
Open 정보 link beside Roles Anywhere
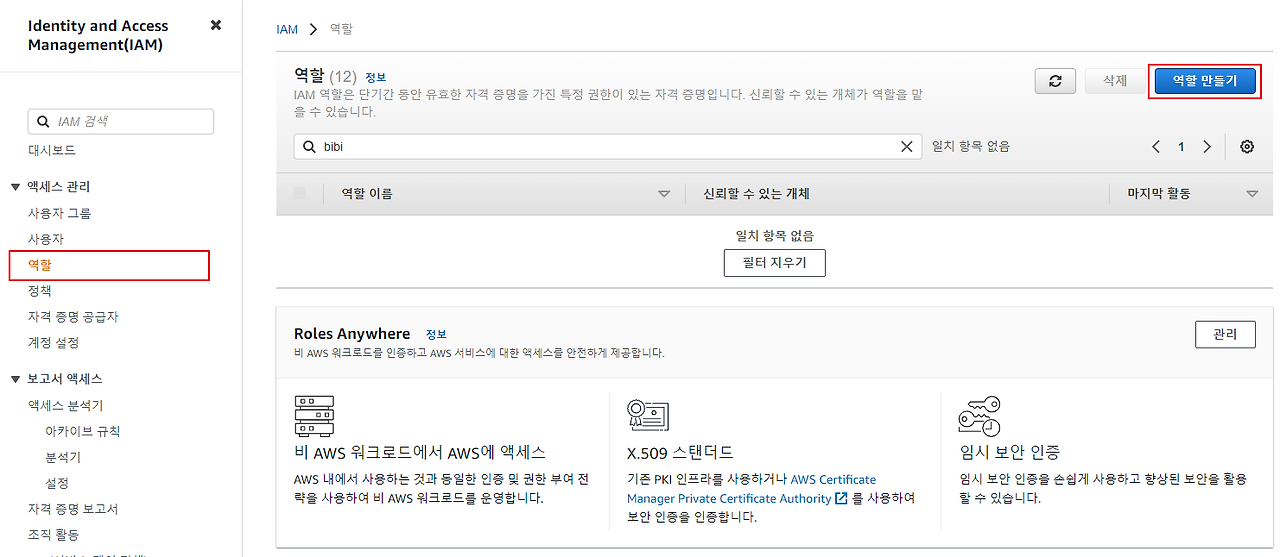tap(436, 334)
